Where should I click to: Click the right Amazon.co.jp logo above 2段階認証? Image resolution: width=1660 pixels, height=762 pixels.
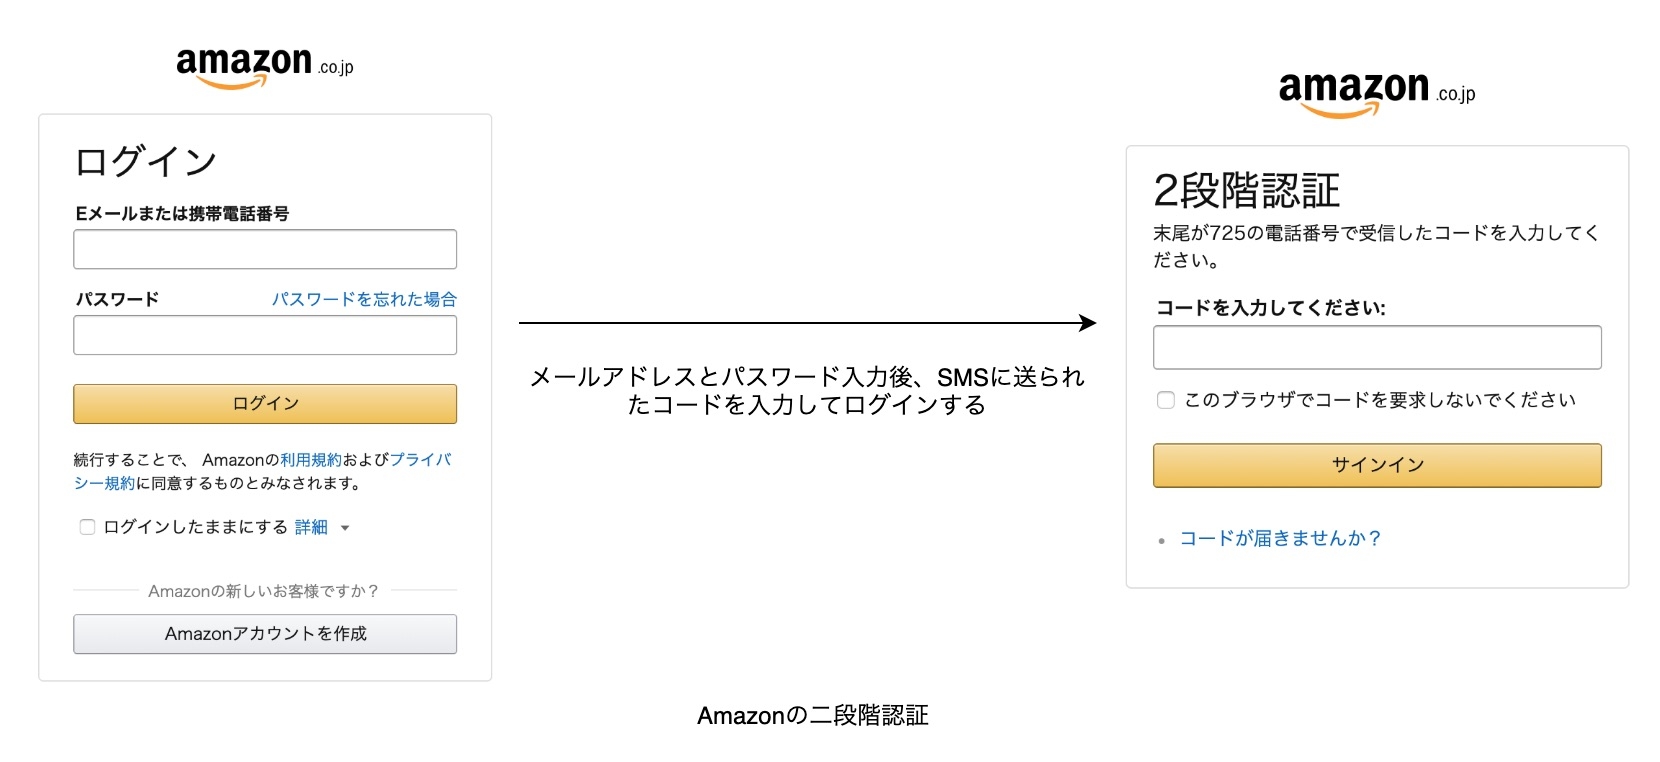[x=1376, y=93]
